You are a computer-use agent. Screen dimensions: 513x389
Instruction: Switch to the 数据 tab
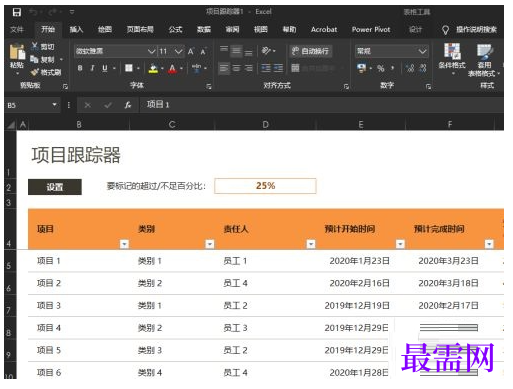point(204,29)
